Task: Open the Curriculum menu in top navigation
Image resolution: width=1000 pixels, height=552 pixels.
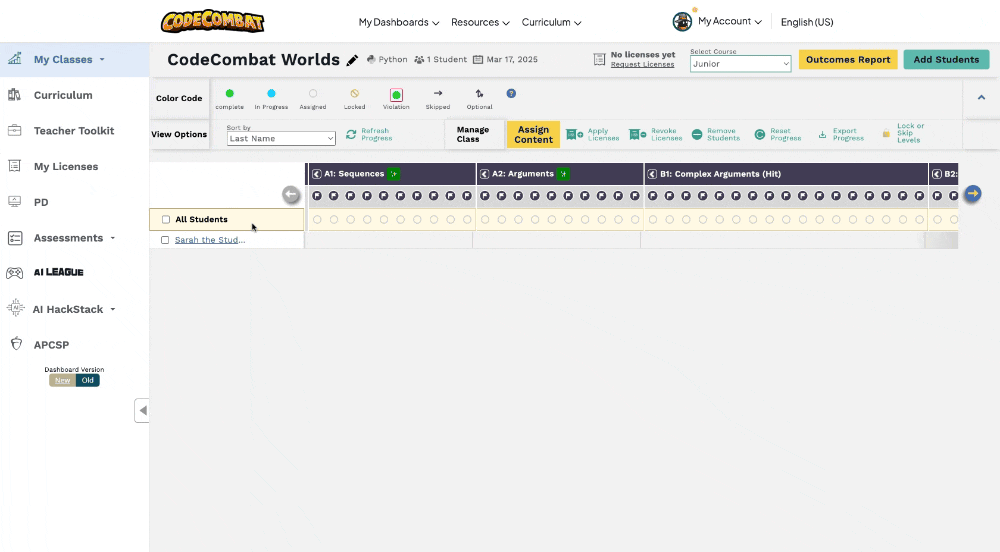Action: click(x=551, y=22)
